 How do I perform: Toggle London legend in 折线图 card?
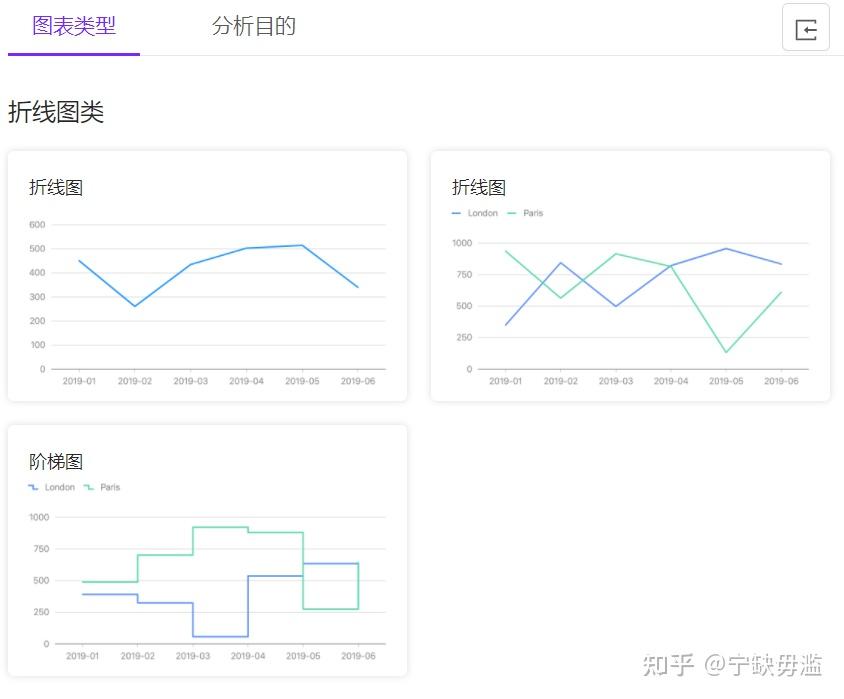coord(475,213)
